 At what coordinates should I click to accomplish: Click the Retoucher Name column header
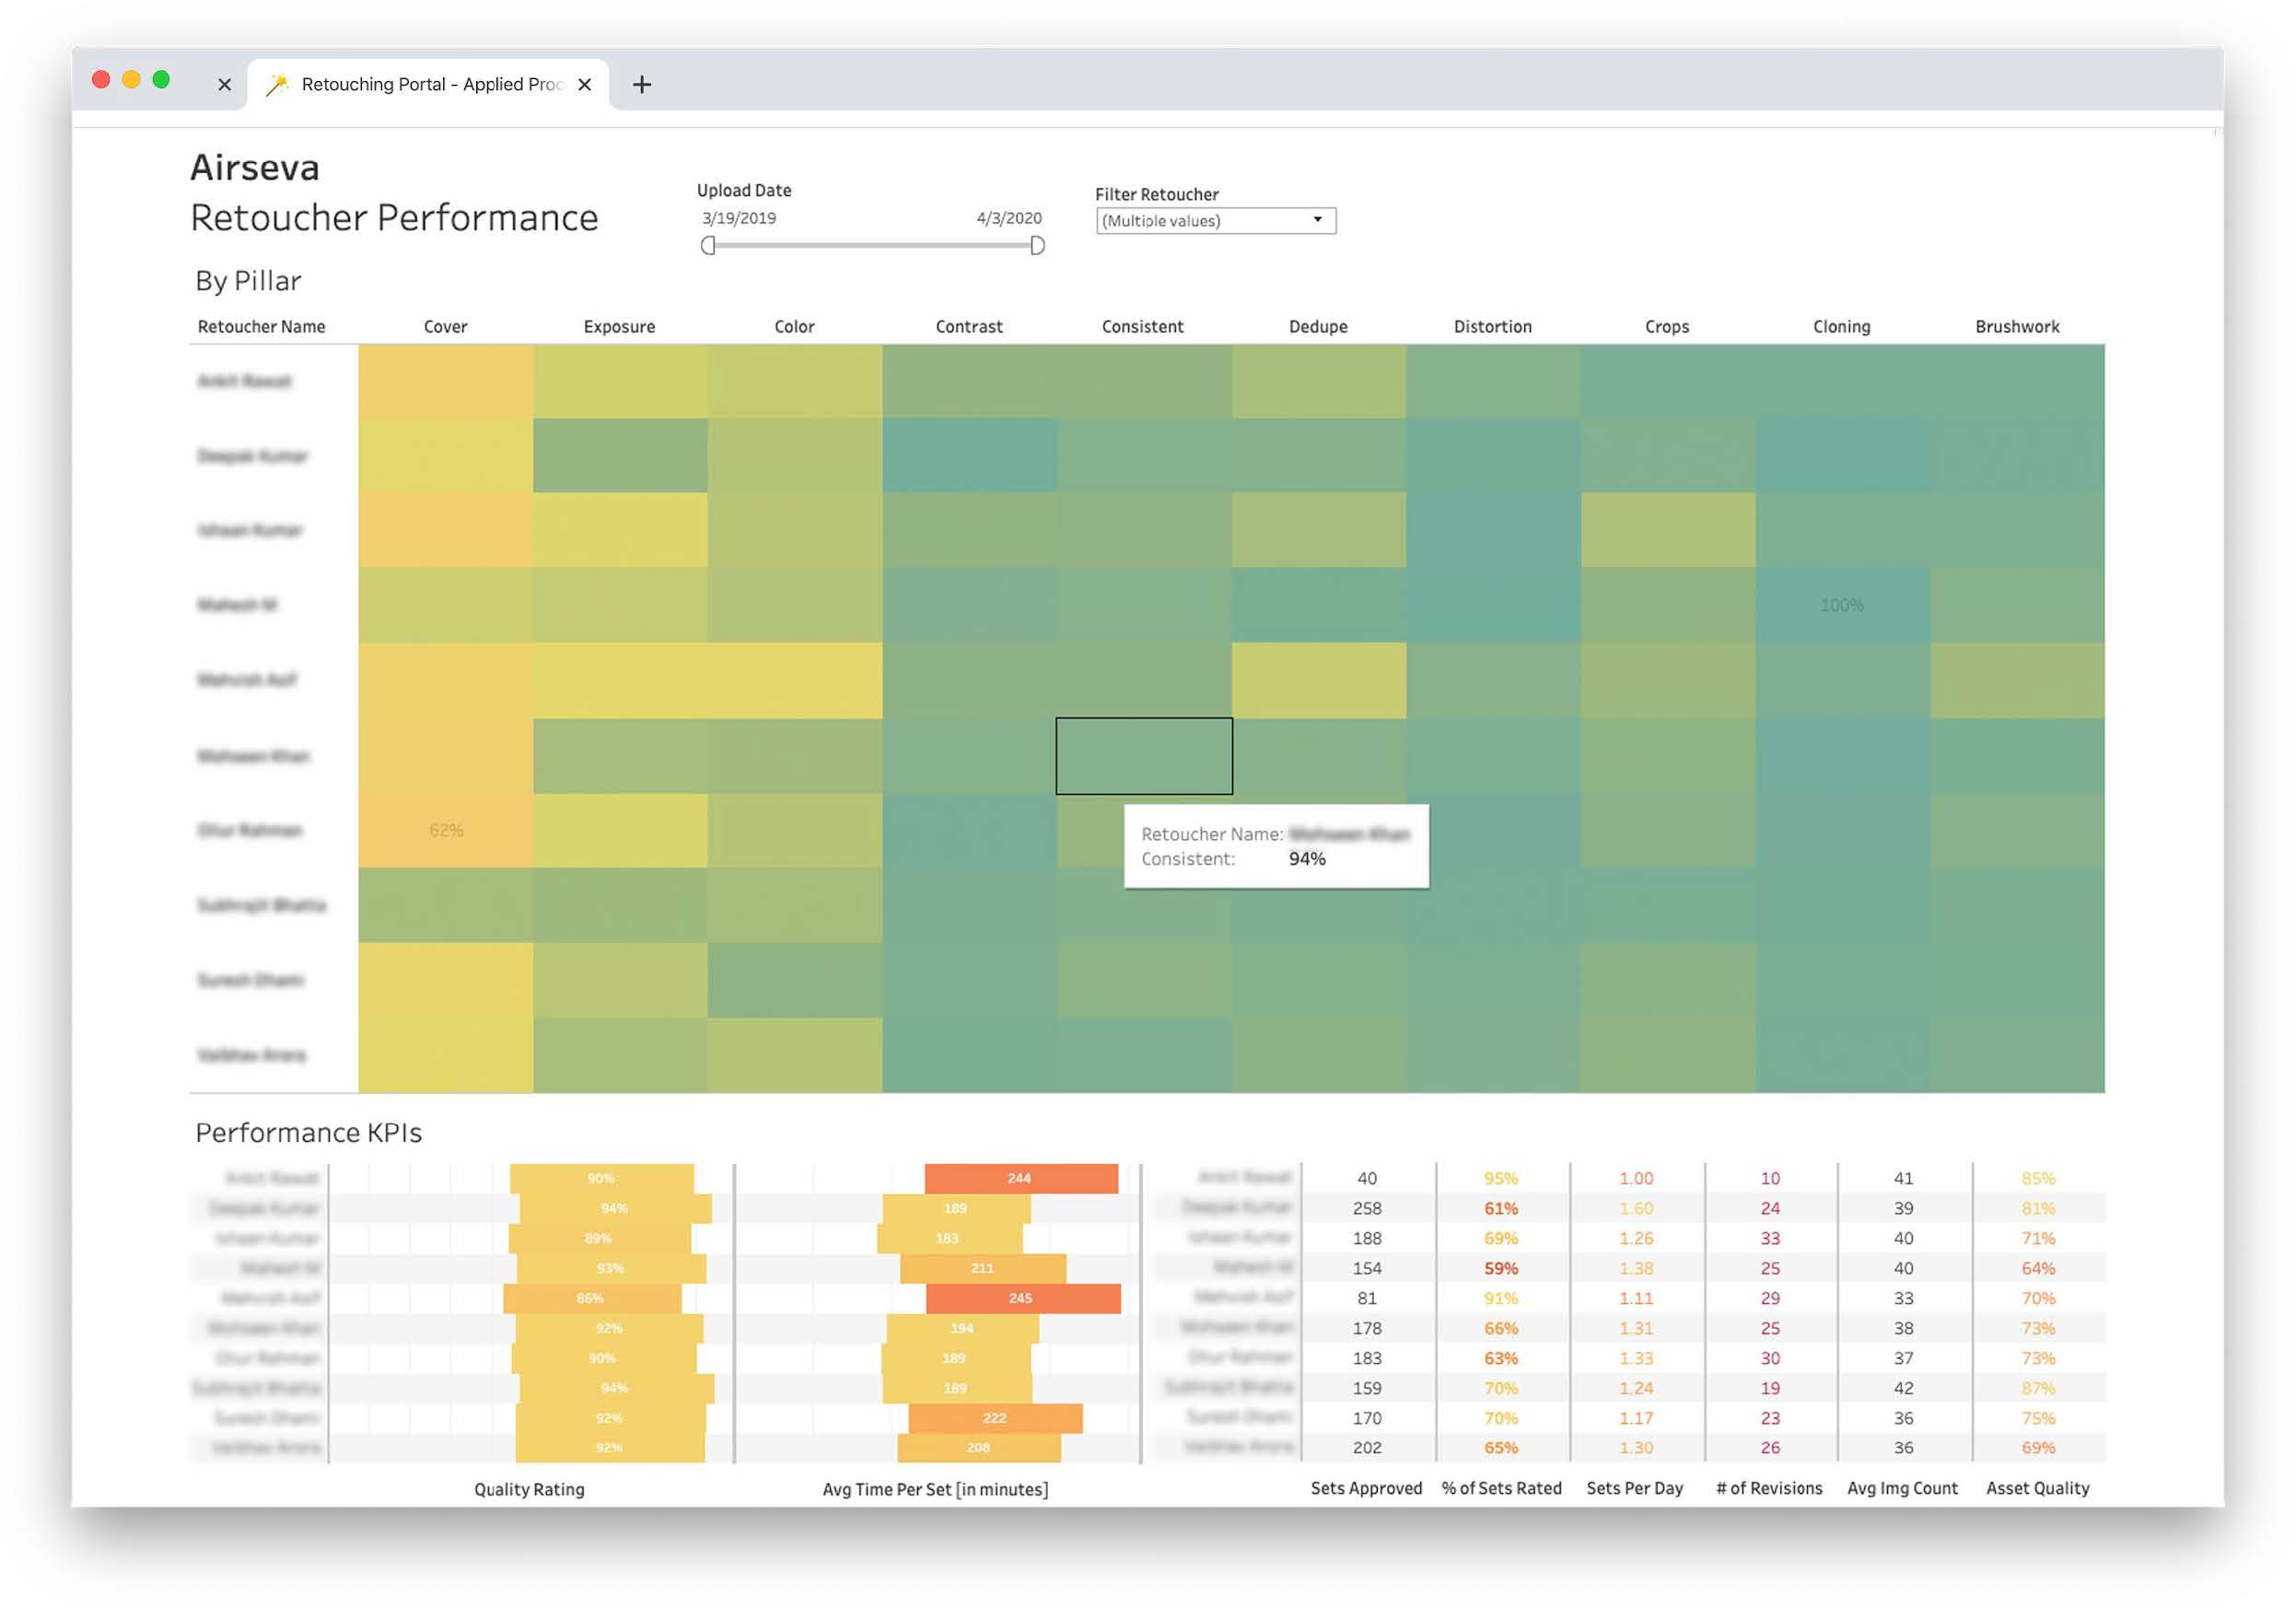[261, 327]
